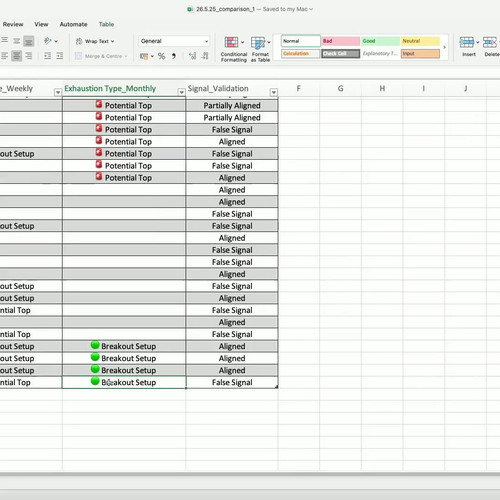Open the Table ribbon tab
The image size is (500, 500).
106,24
